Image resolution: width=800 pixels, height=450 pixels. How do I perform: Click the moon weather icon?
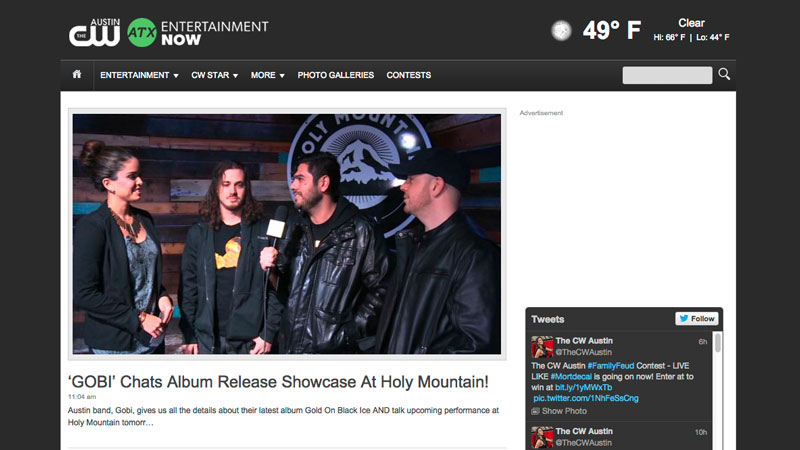[562, 31]
